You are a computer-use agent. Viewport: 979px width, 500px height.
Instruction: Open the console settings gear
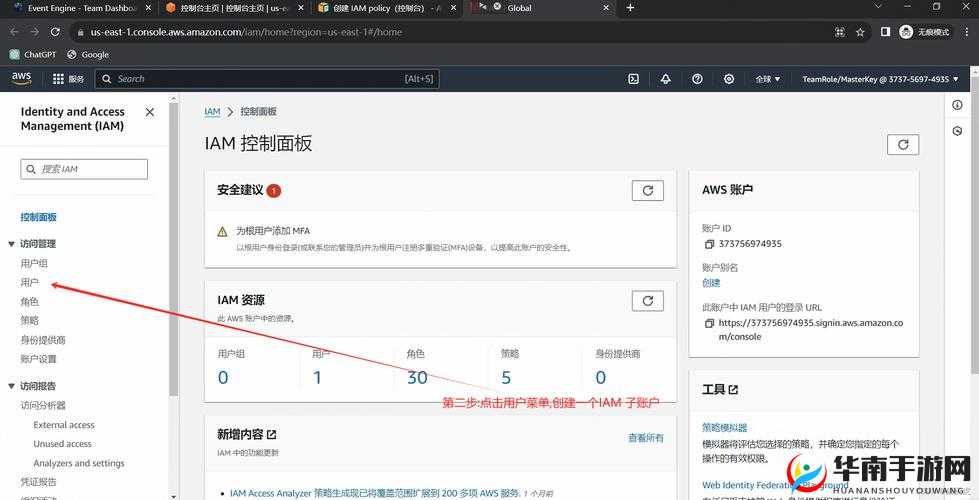pyautogui.click(x=729, y=79)
